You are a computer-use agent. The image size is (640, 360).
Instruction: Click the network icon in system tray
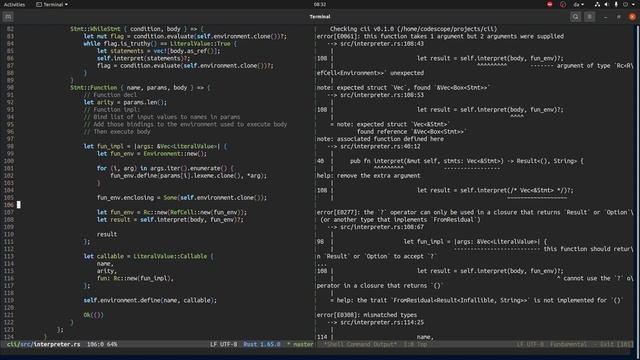pos(598,4)
